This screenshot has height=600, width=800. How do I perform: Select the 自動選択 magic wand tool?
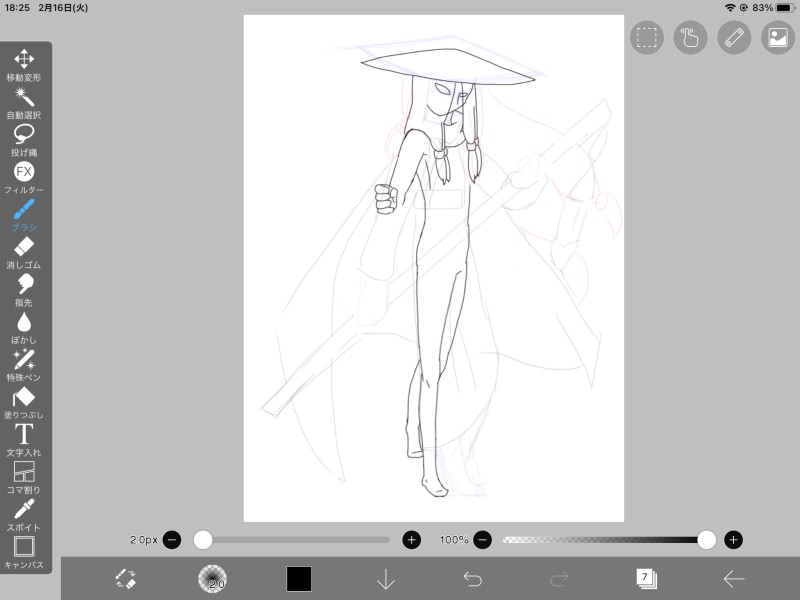[23, 103]
